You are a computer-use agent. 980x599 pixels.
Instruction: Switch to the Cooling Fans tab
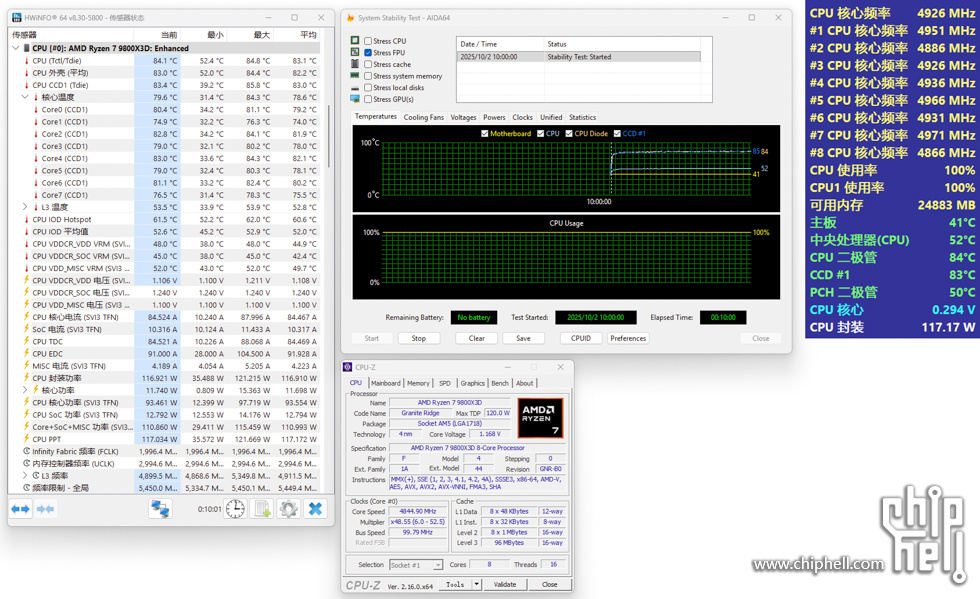point(423,117)
